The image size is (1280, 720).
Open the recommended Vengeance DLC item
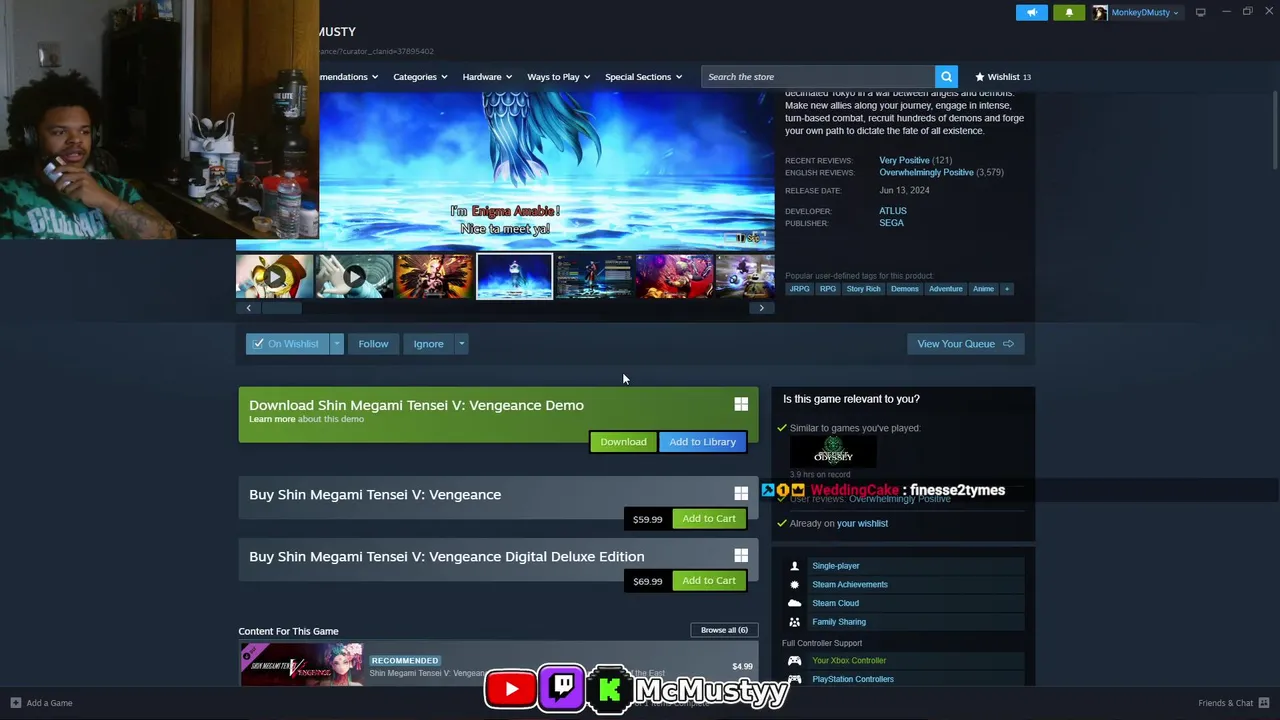(x=498, y=665)
